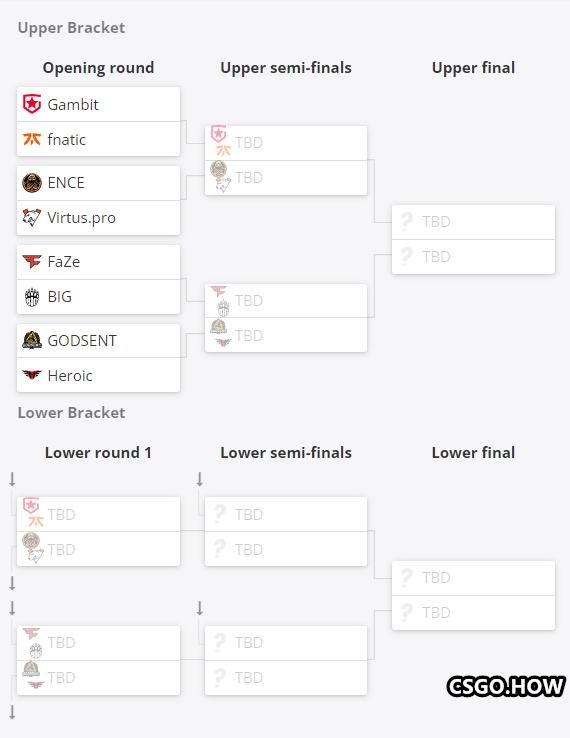
Task: Select the BIG team logo
Action: (32, 297)
